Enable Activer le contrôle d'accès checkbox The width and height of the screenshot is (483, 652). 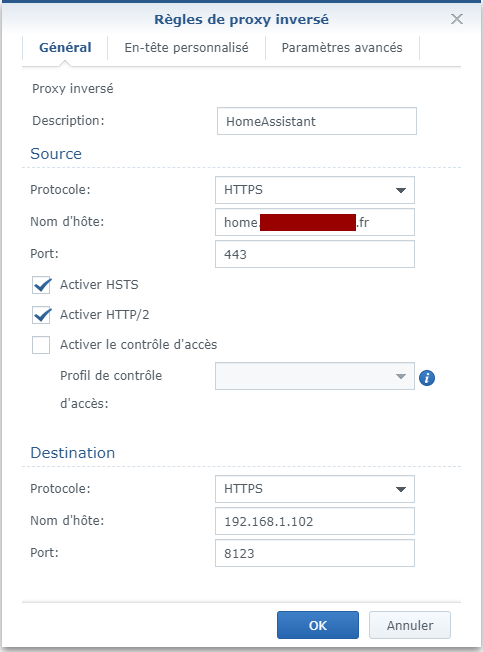[41, 345]
